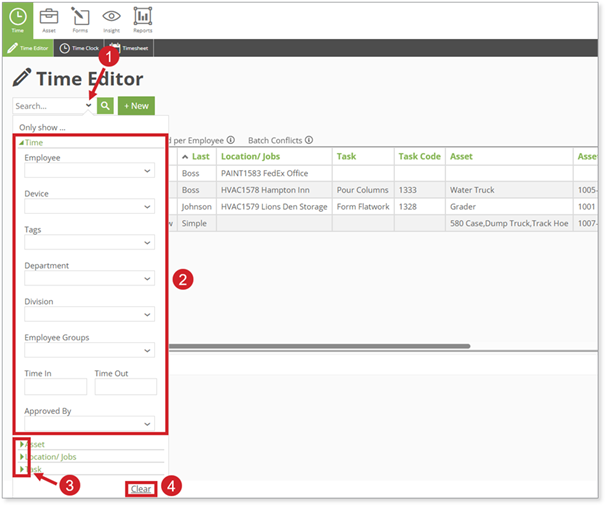Switch to the Timesheet tab
Viewport: 606px width, 506px height.
click(129, 48)
